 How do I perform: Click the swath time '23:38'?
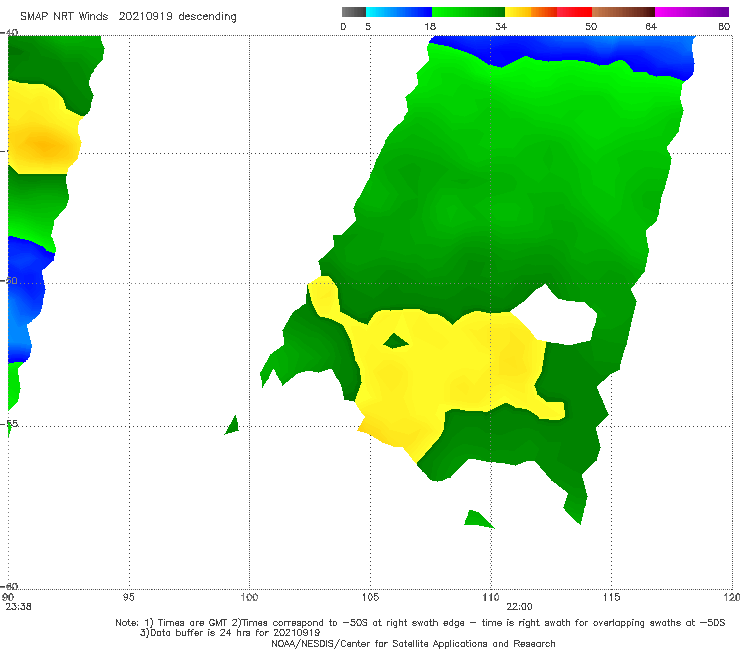click(x=18, y=607)
